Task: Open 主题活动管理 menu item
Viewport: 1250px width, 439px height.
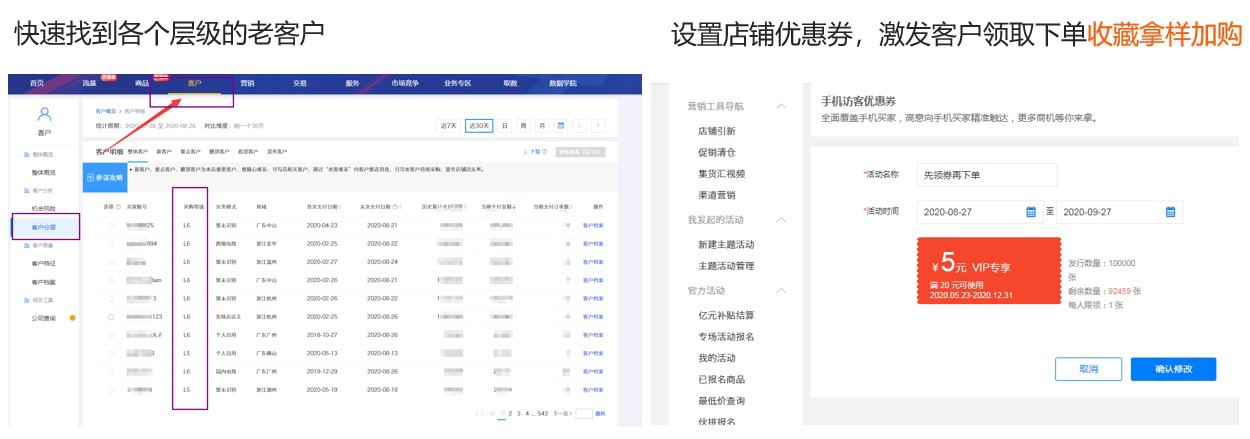Action: pos(726,266)
